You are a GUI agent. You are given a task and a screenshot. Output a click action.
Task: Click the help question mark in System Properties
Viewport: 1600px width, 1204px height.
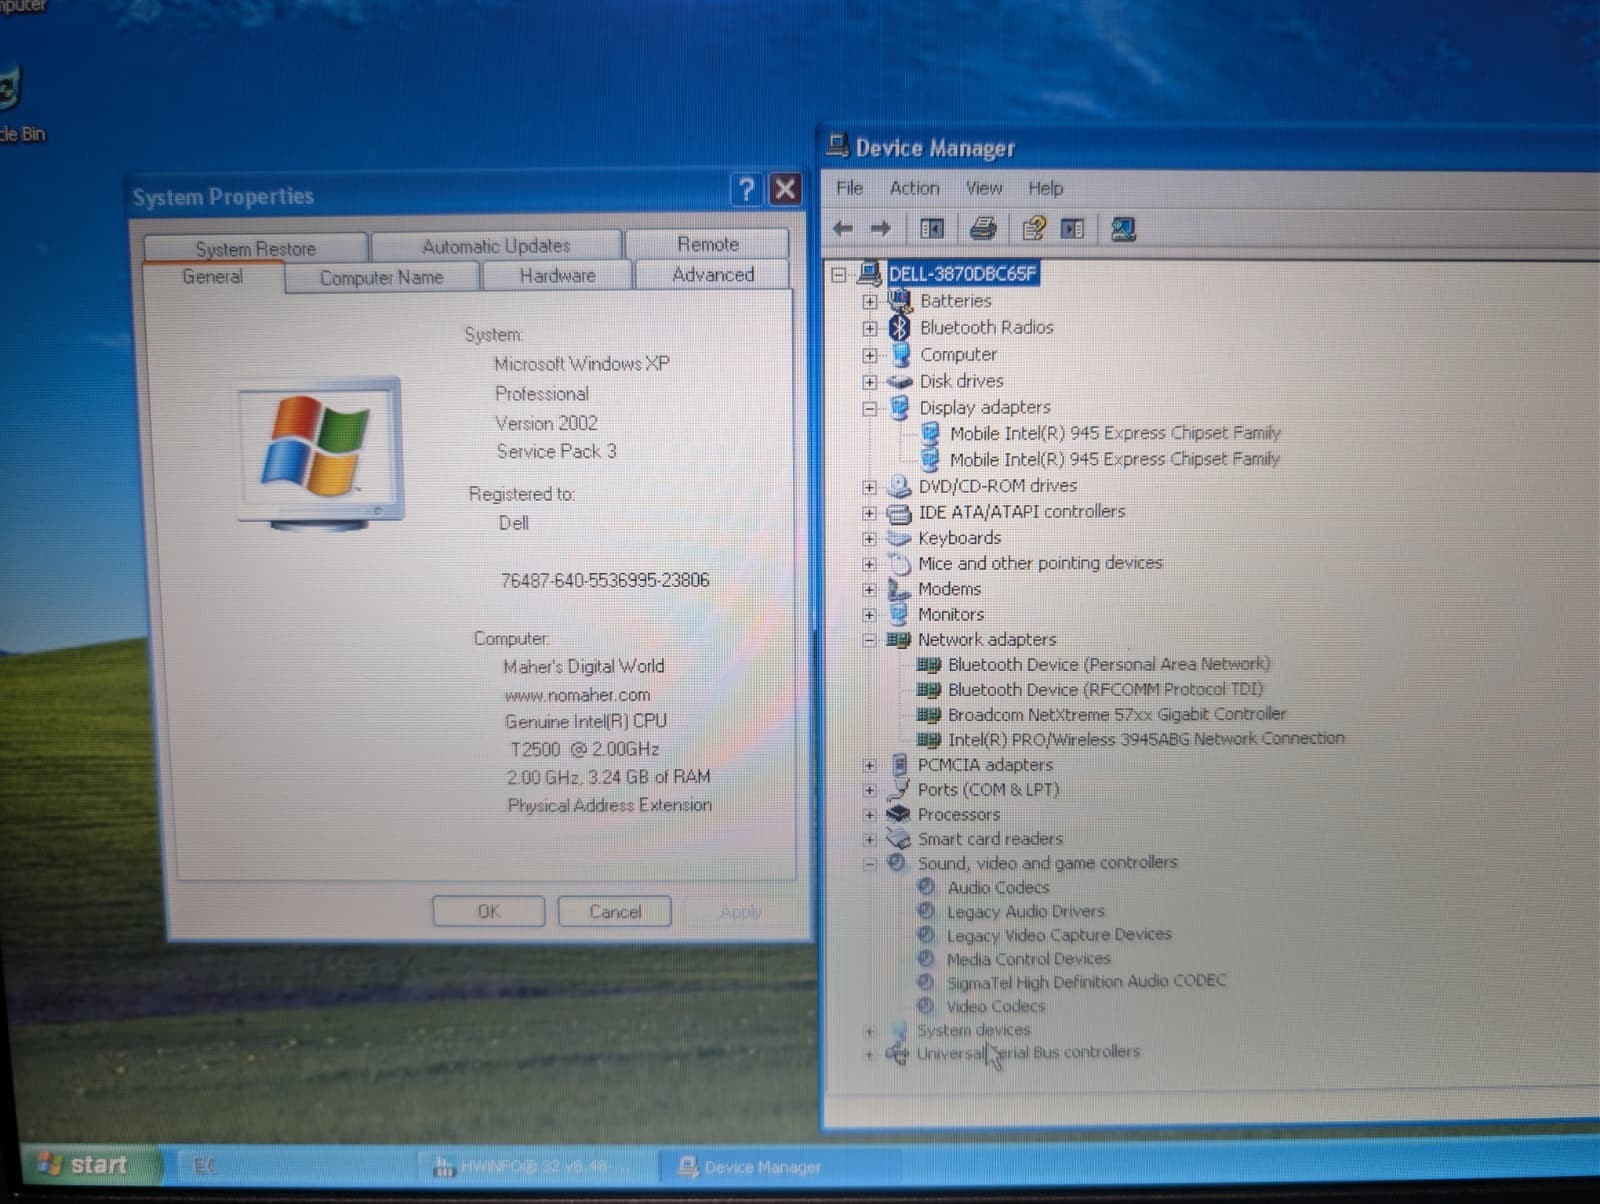747,189
